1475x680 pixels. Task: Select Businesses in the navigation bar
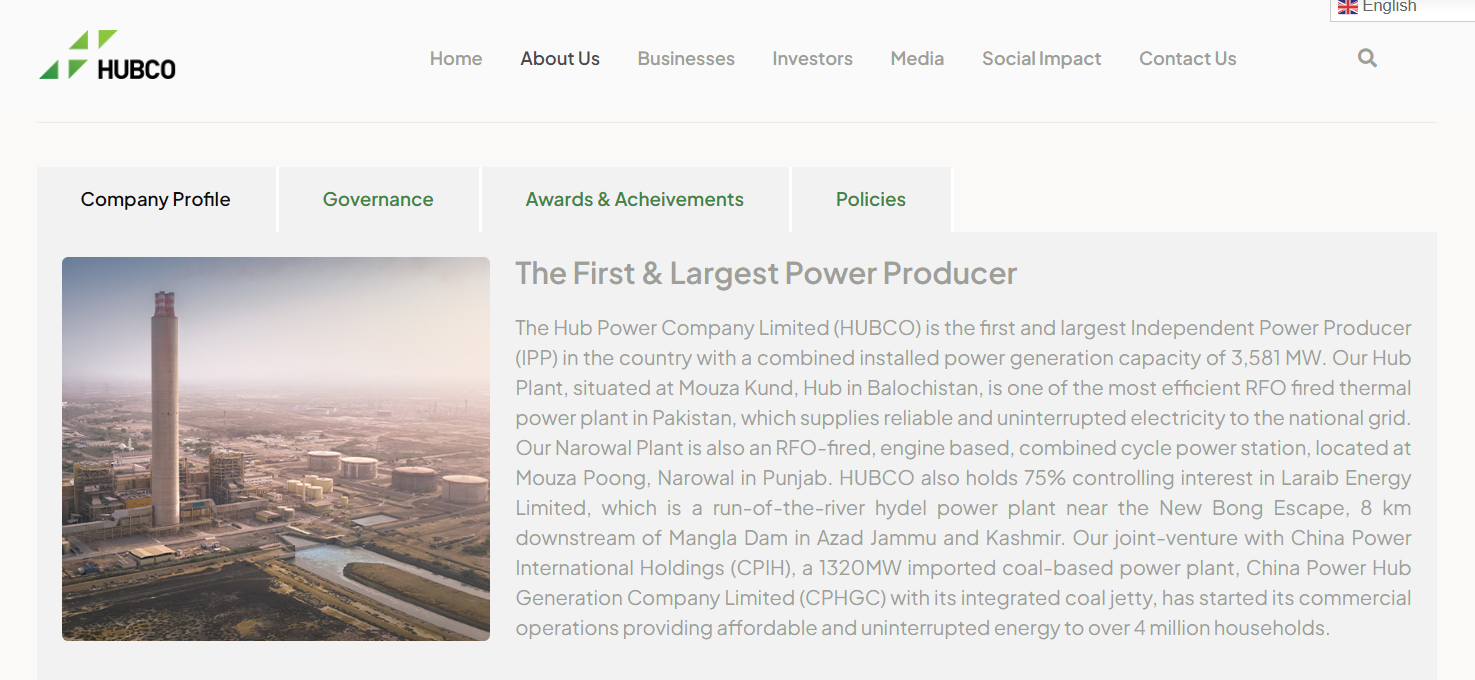pyautogui.click(x=686, y=59)
